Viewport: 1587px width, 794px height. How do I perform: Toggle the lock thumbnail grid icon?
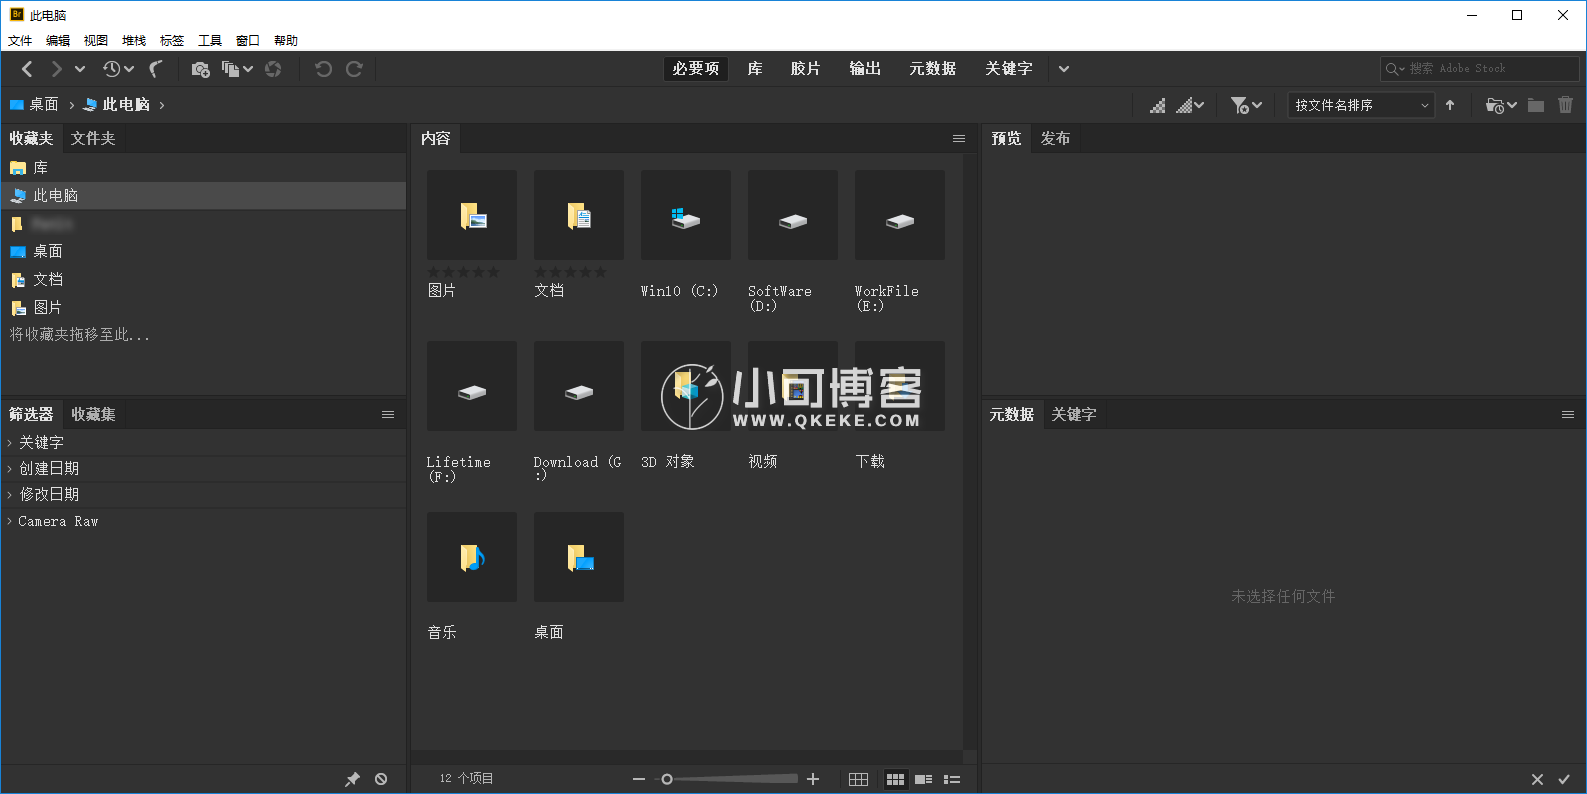pyautogui.click(x=858, y=779)
